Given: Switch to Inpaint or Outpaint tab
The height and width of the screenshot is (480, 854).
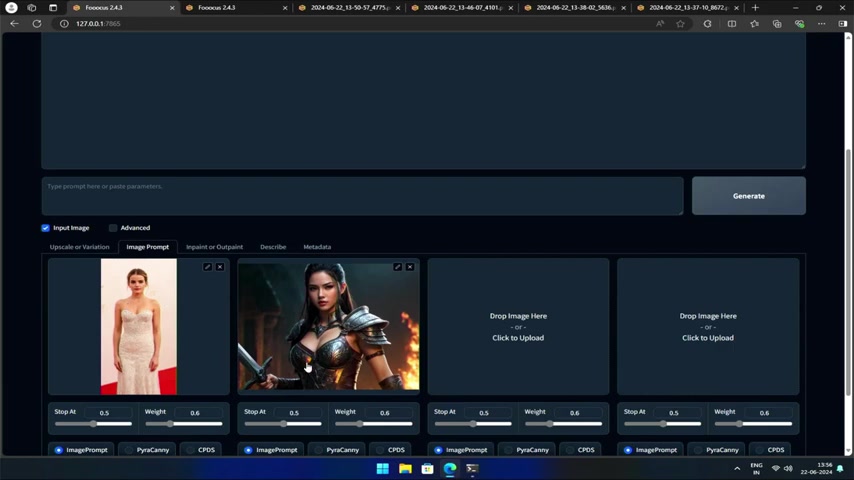Looking at the screenshot, I should coord(215,247).
